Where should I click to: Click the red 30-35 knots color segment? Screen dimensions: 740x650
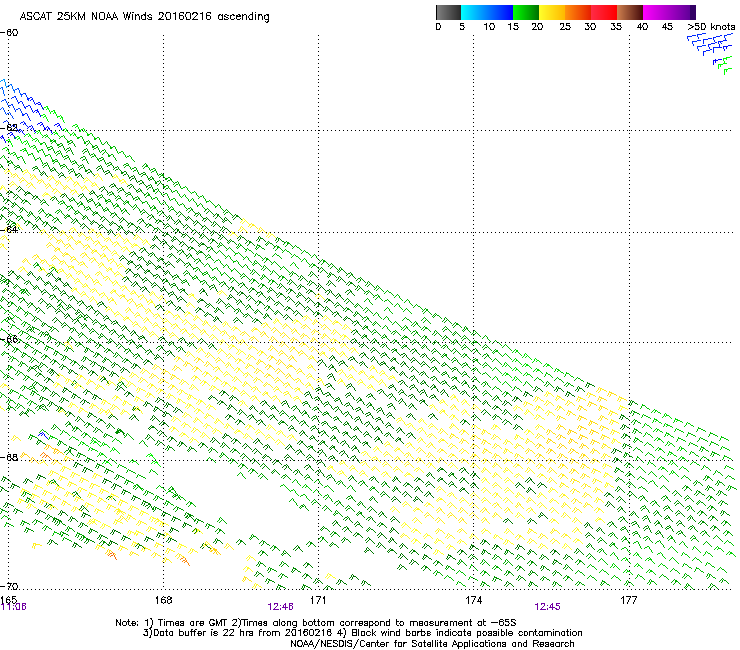tap(604, 12)
